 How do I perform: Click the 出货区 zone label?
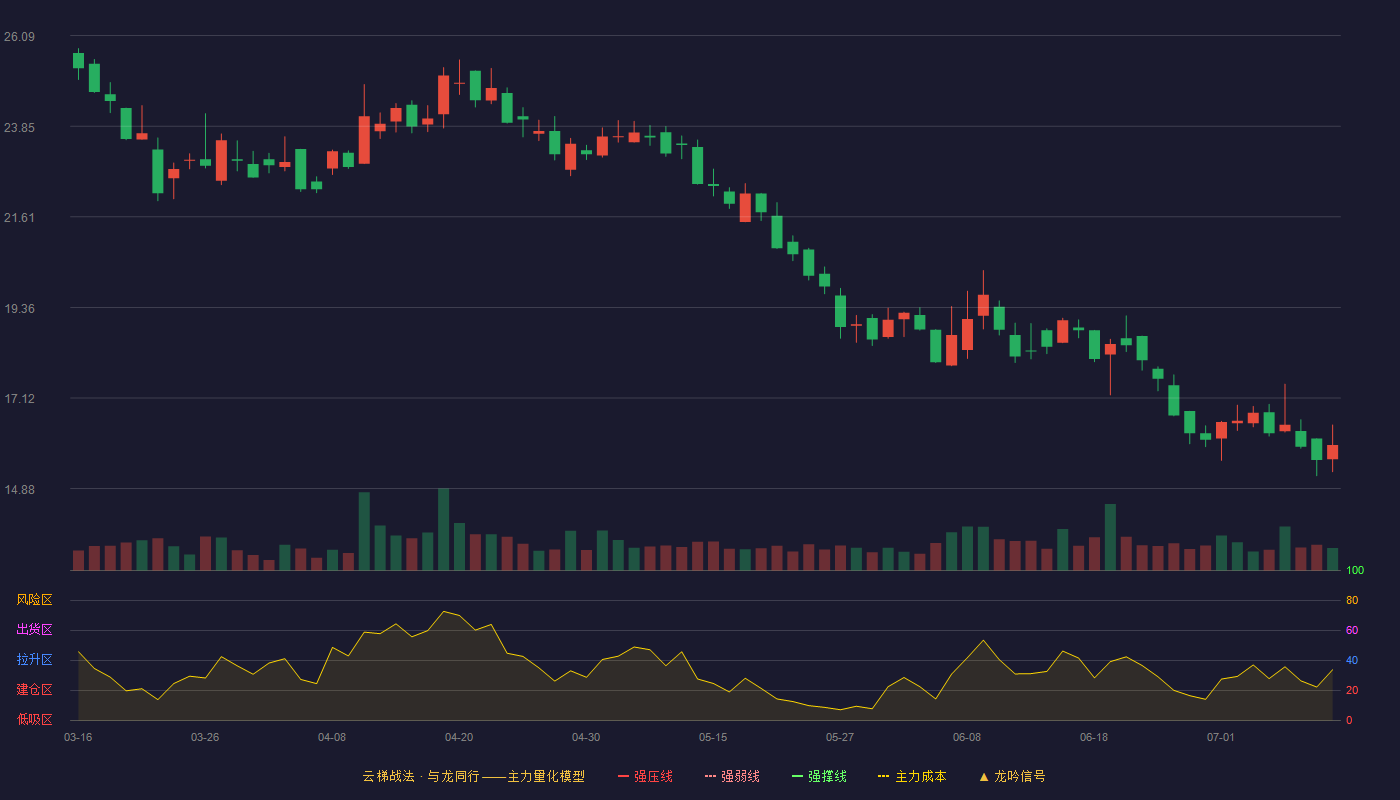(x=34, y=630)
